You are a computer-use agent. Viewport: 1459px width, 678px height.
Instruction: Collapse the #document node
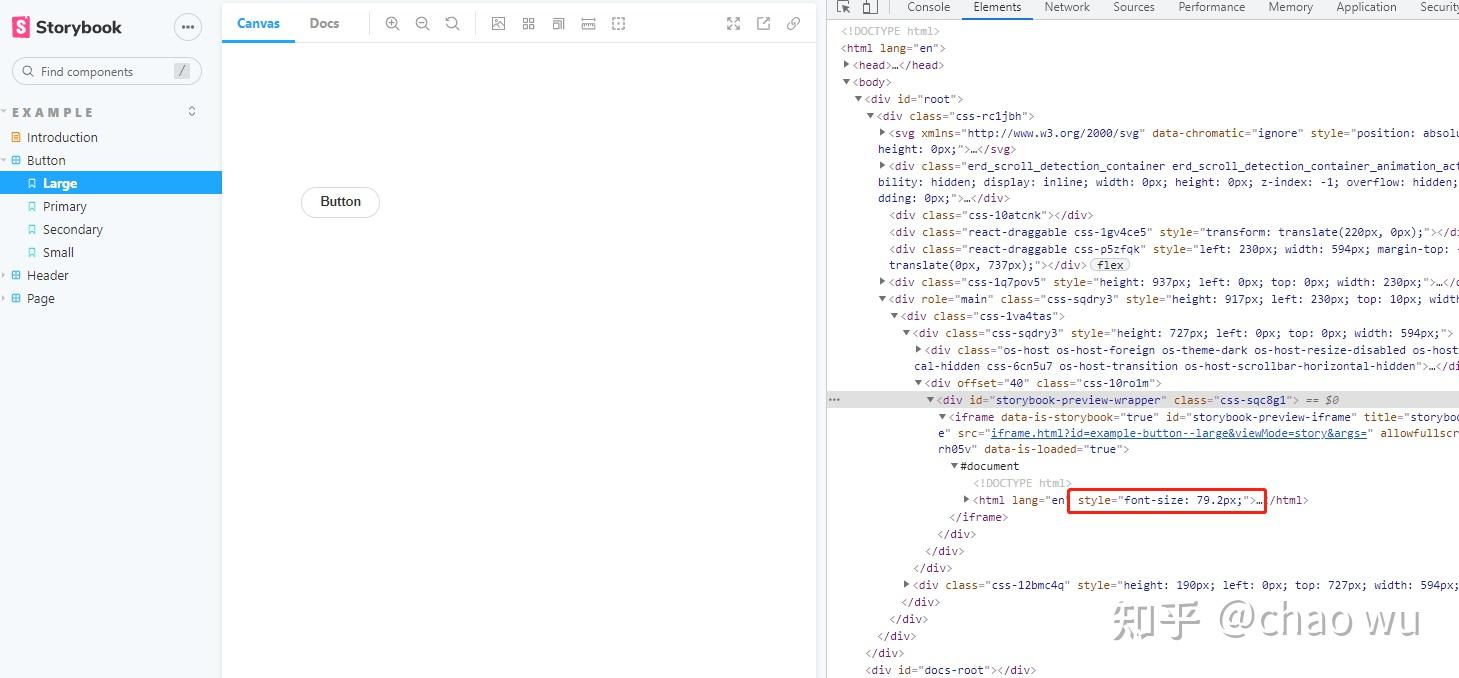tap(954, 466)
